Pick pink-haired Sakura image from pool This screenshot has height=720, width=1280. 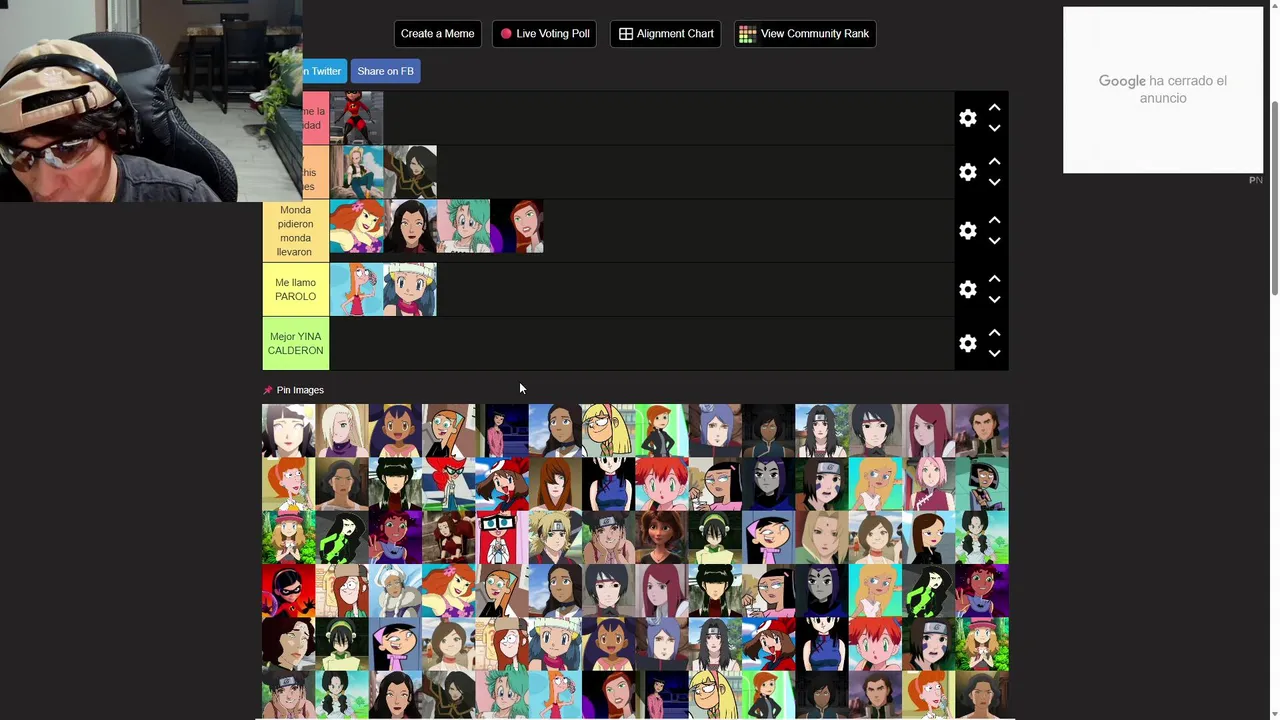pos(928,484)
